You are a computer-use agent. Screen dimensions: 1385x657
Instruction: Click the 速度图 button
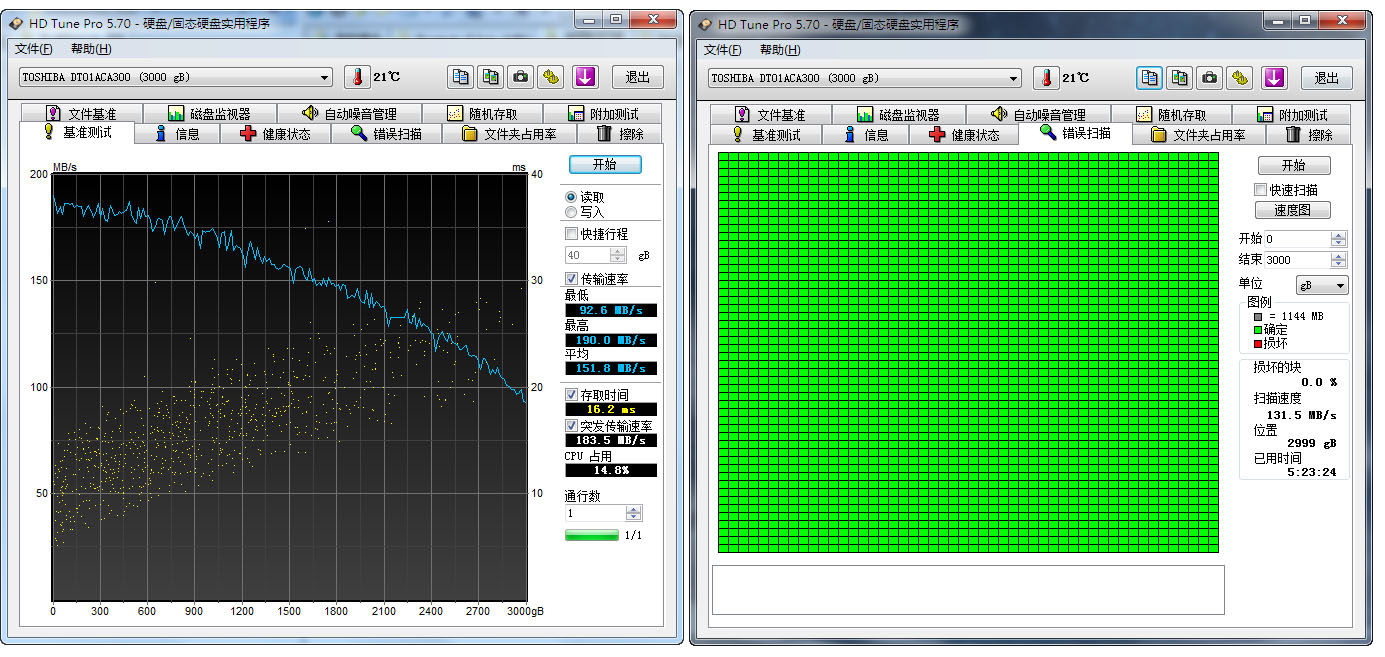1292,210
